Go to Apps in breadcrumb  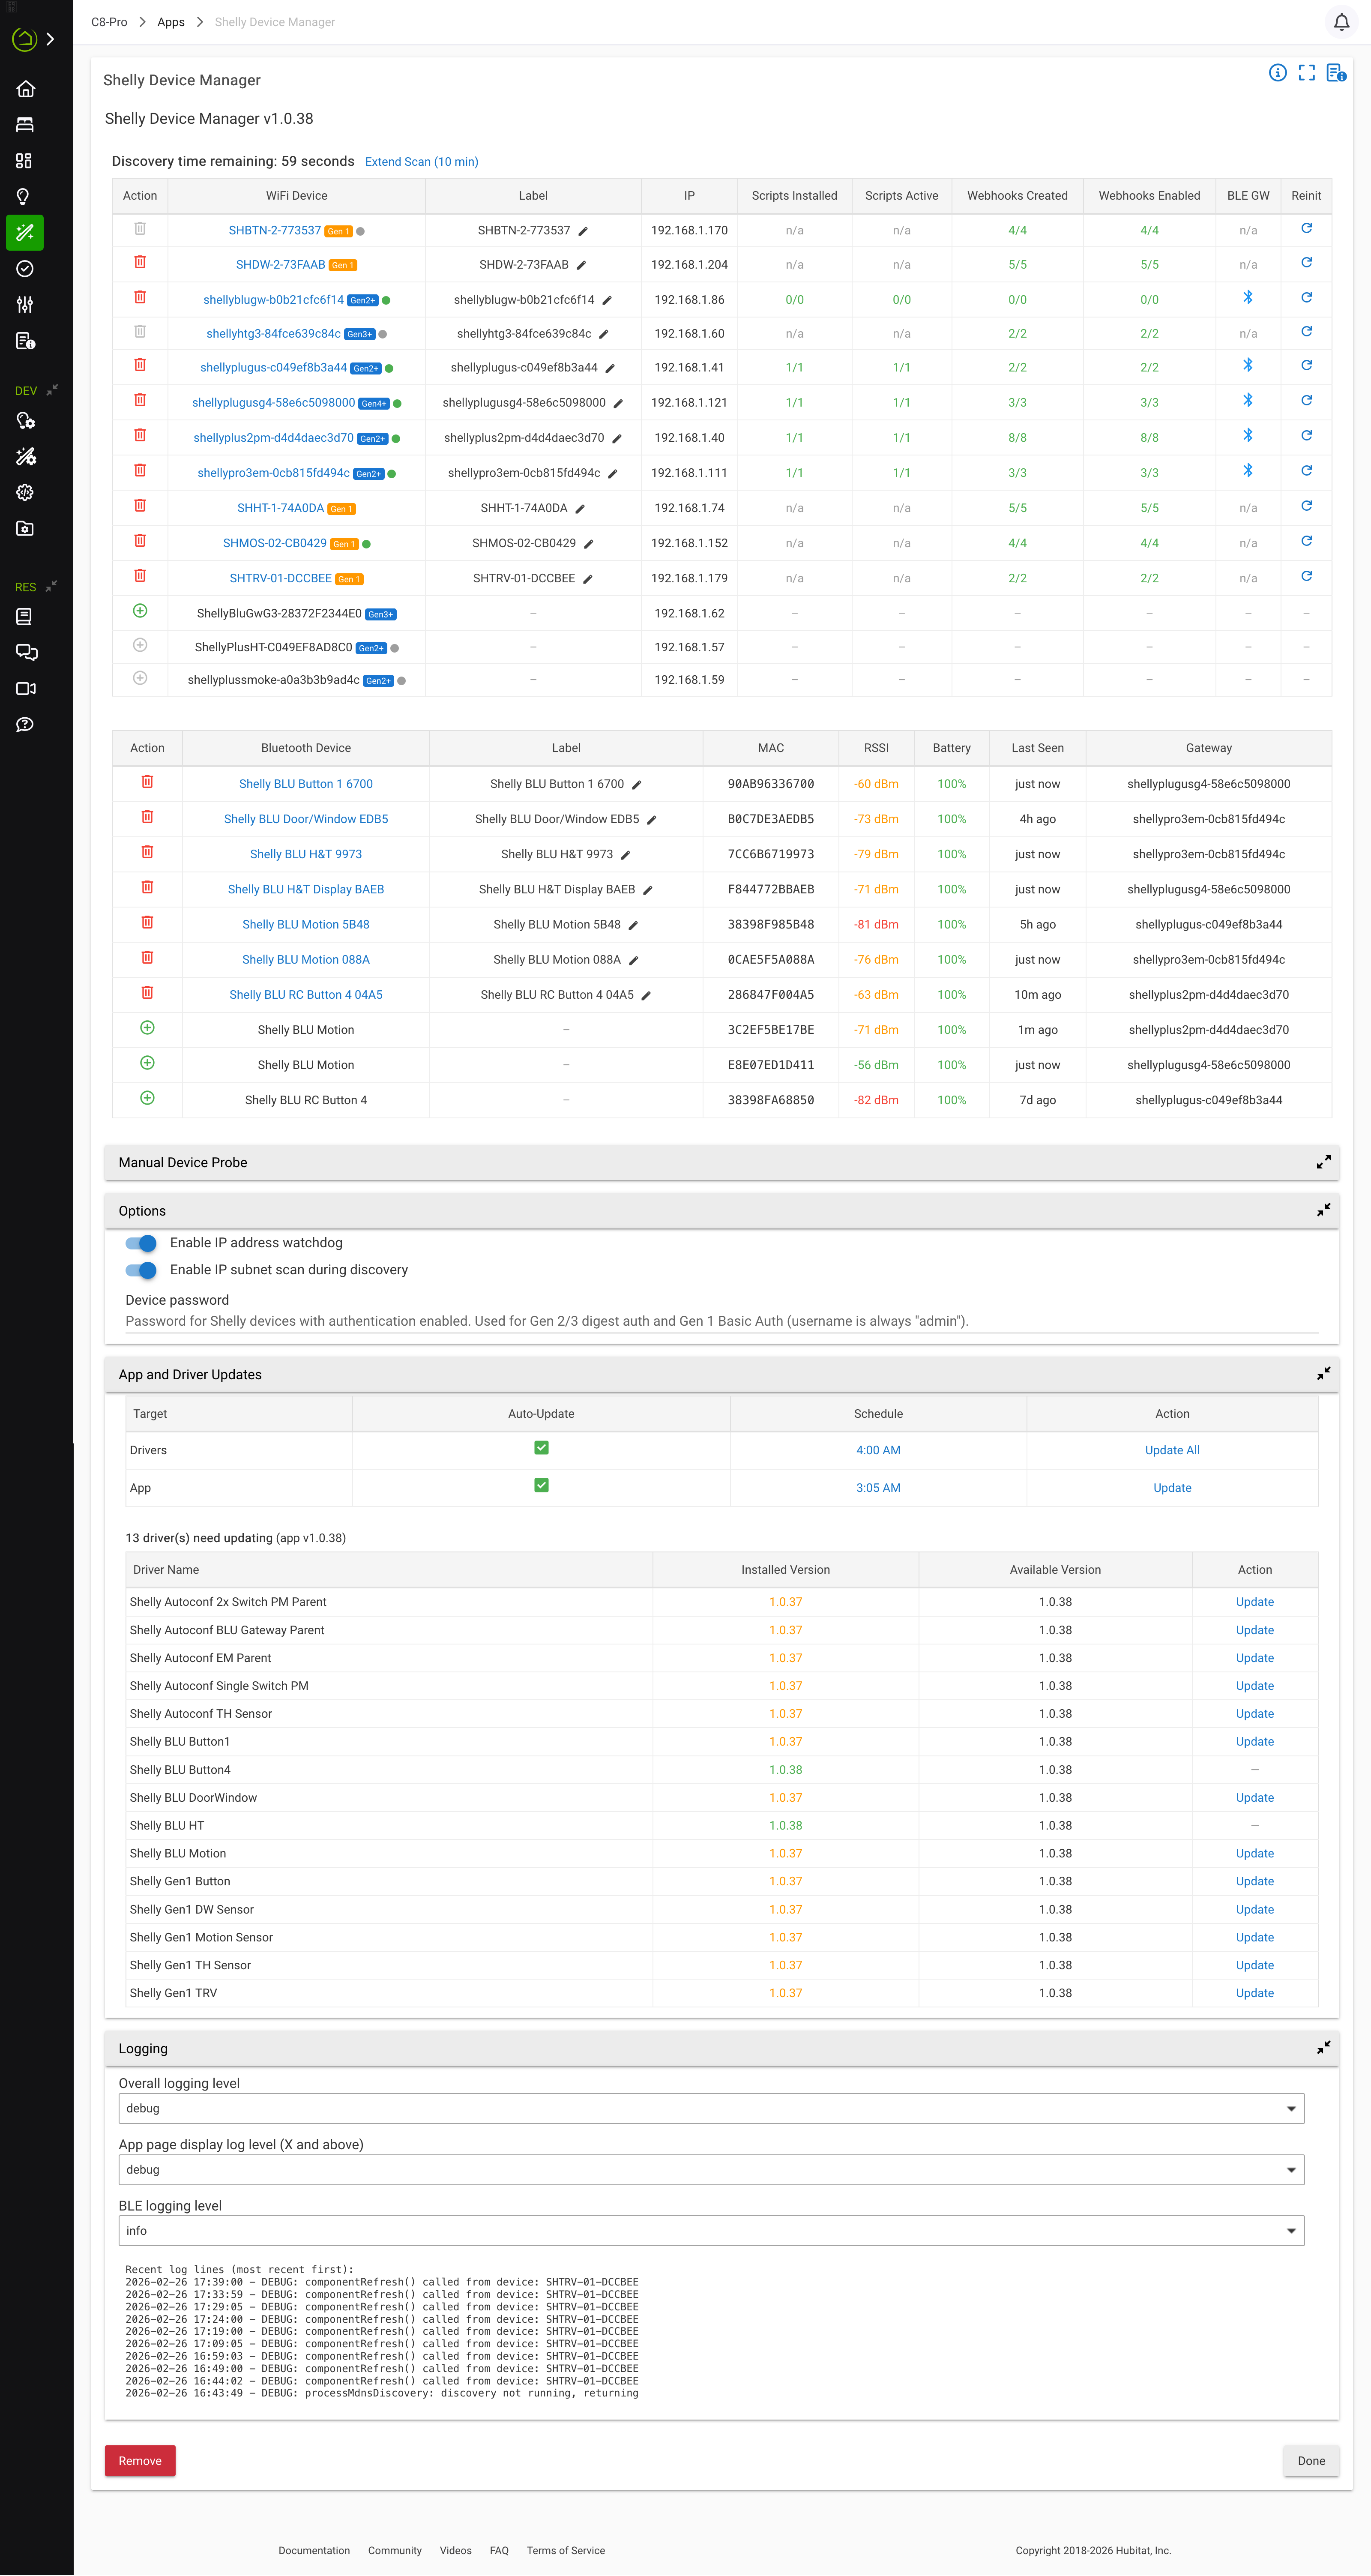[x=171, y=22]
